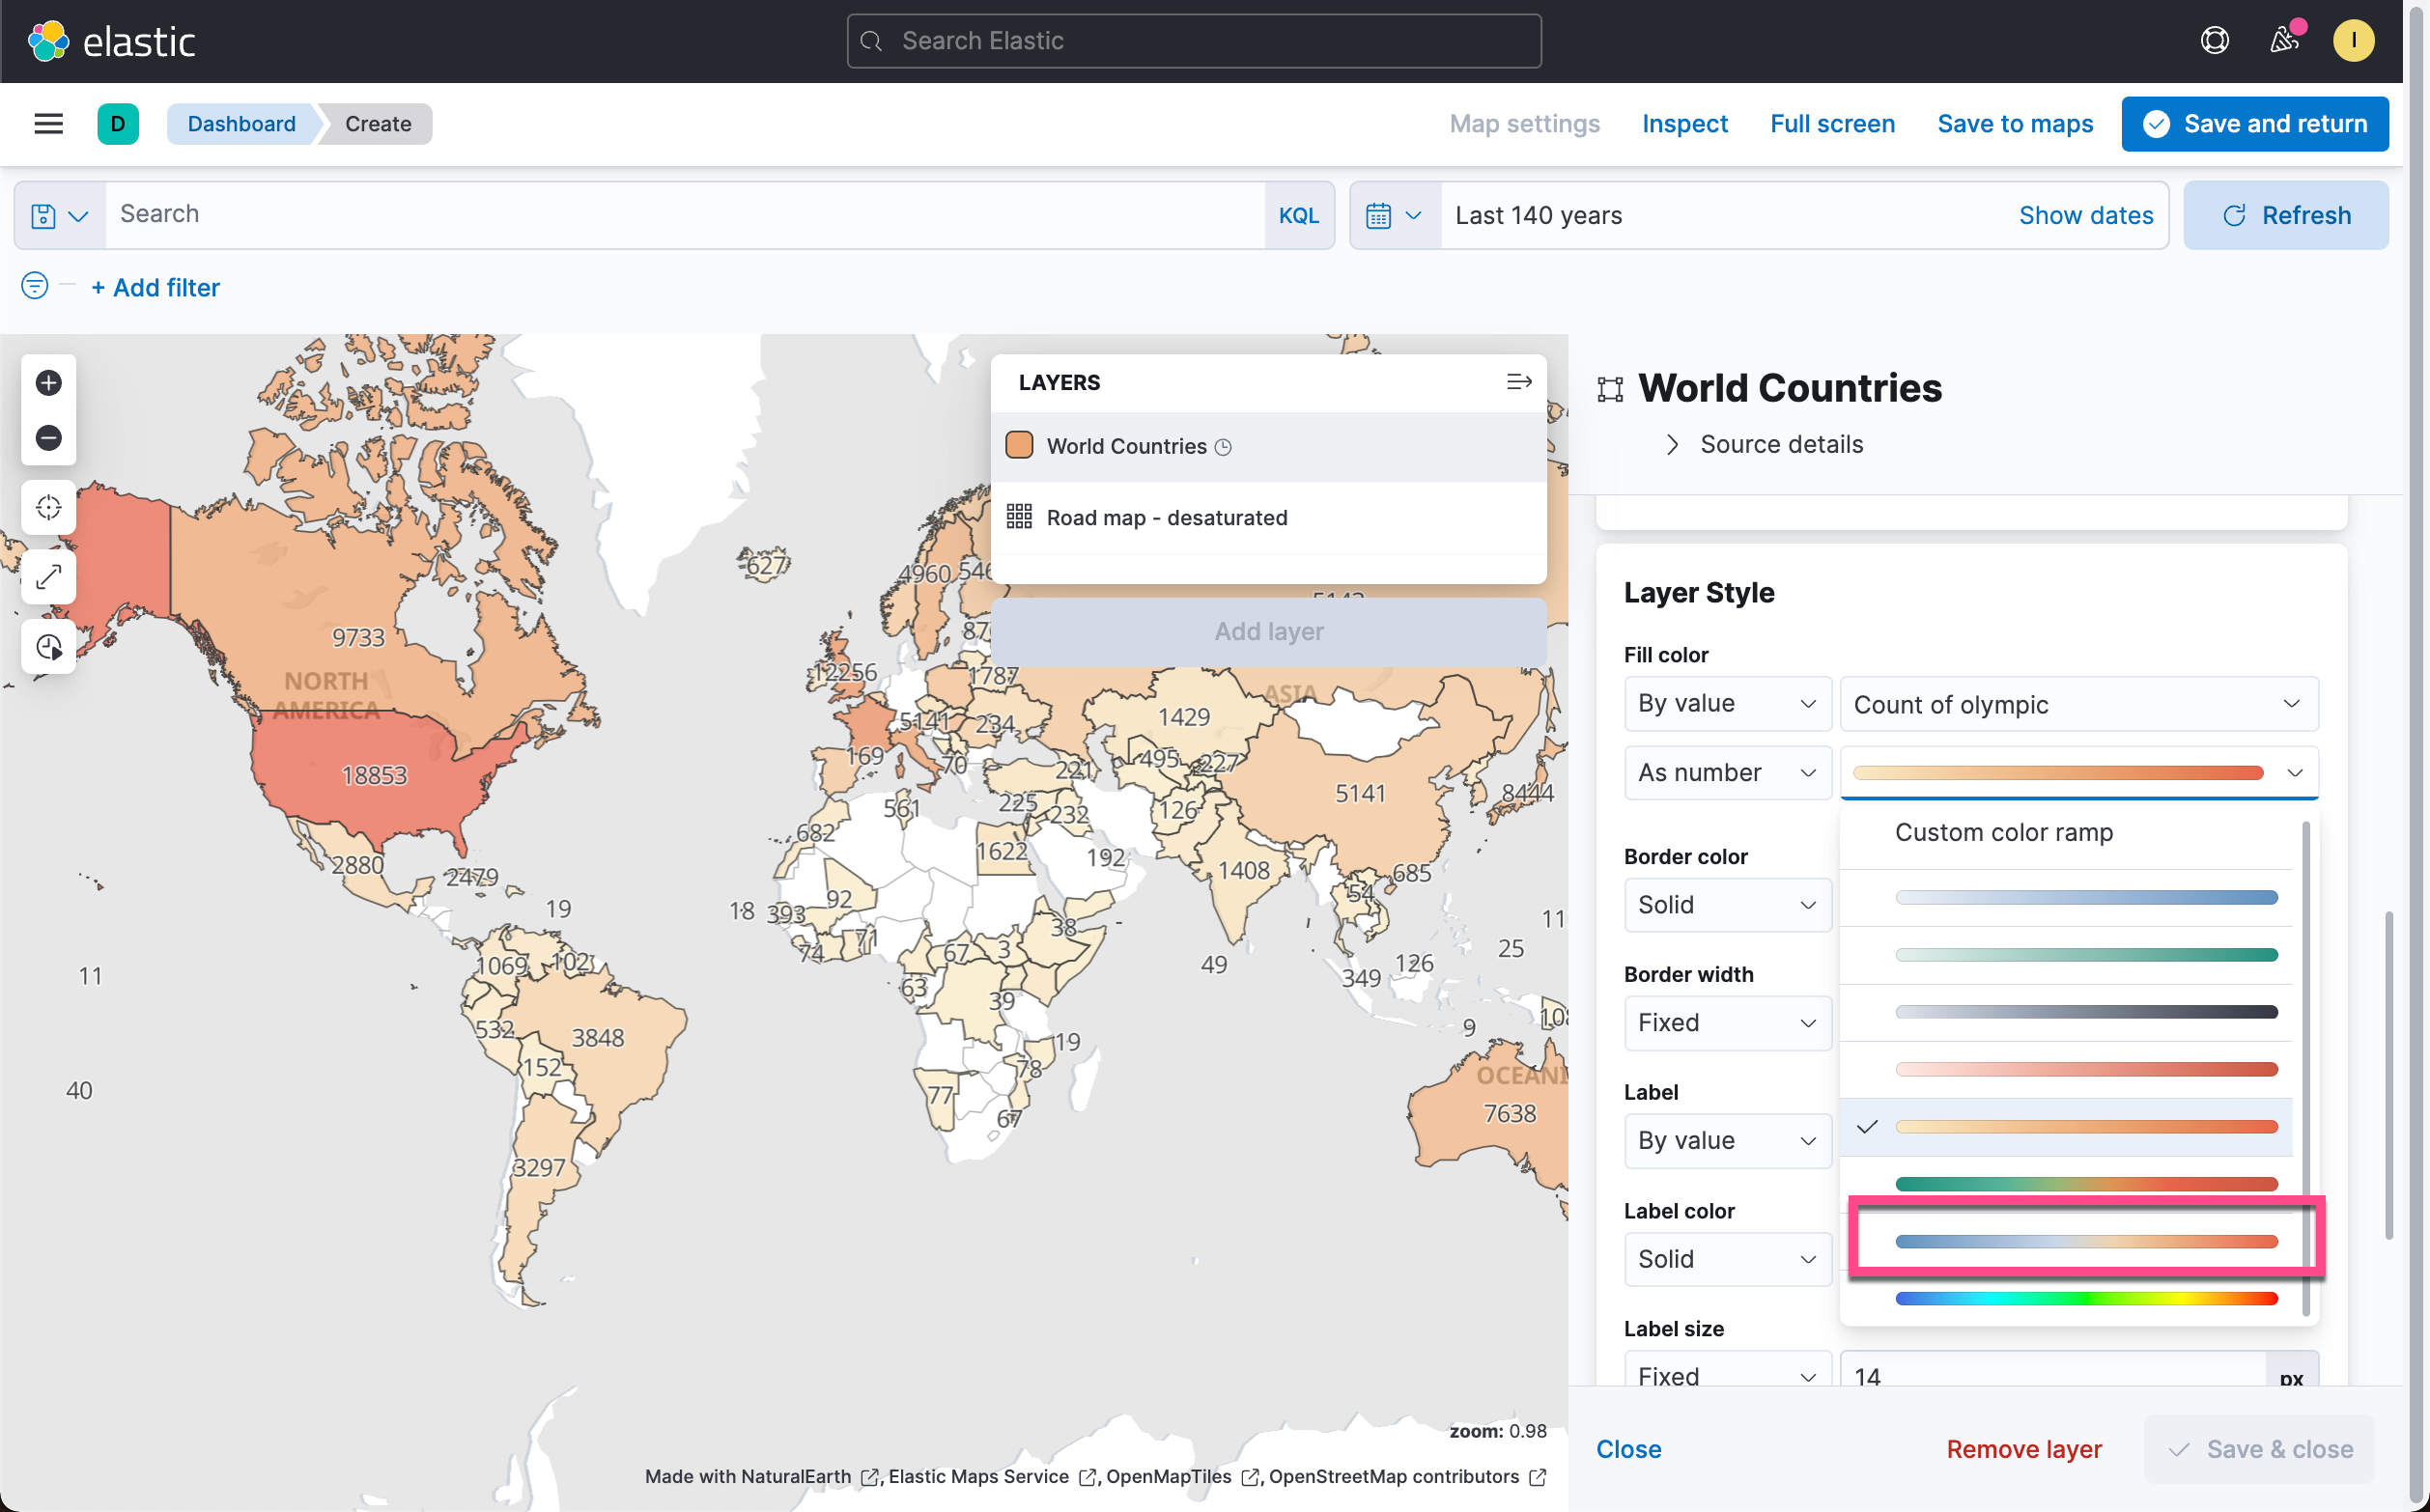Click the map zoom in button

(x=48, y=383)
